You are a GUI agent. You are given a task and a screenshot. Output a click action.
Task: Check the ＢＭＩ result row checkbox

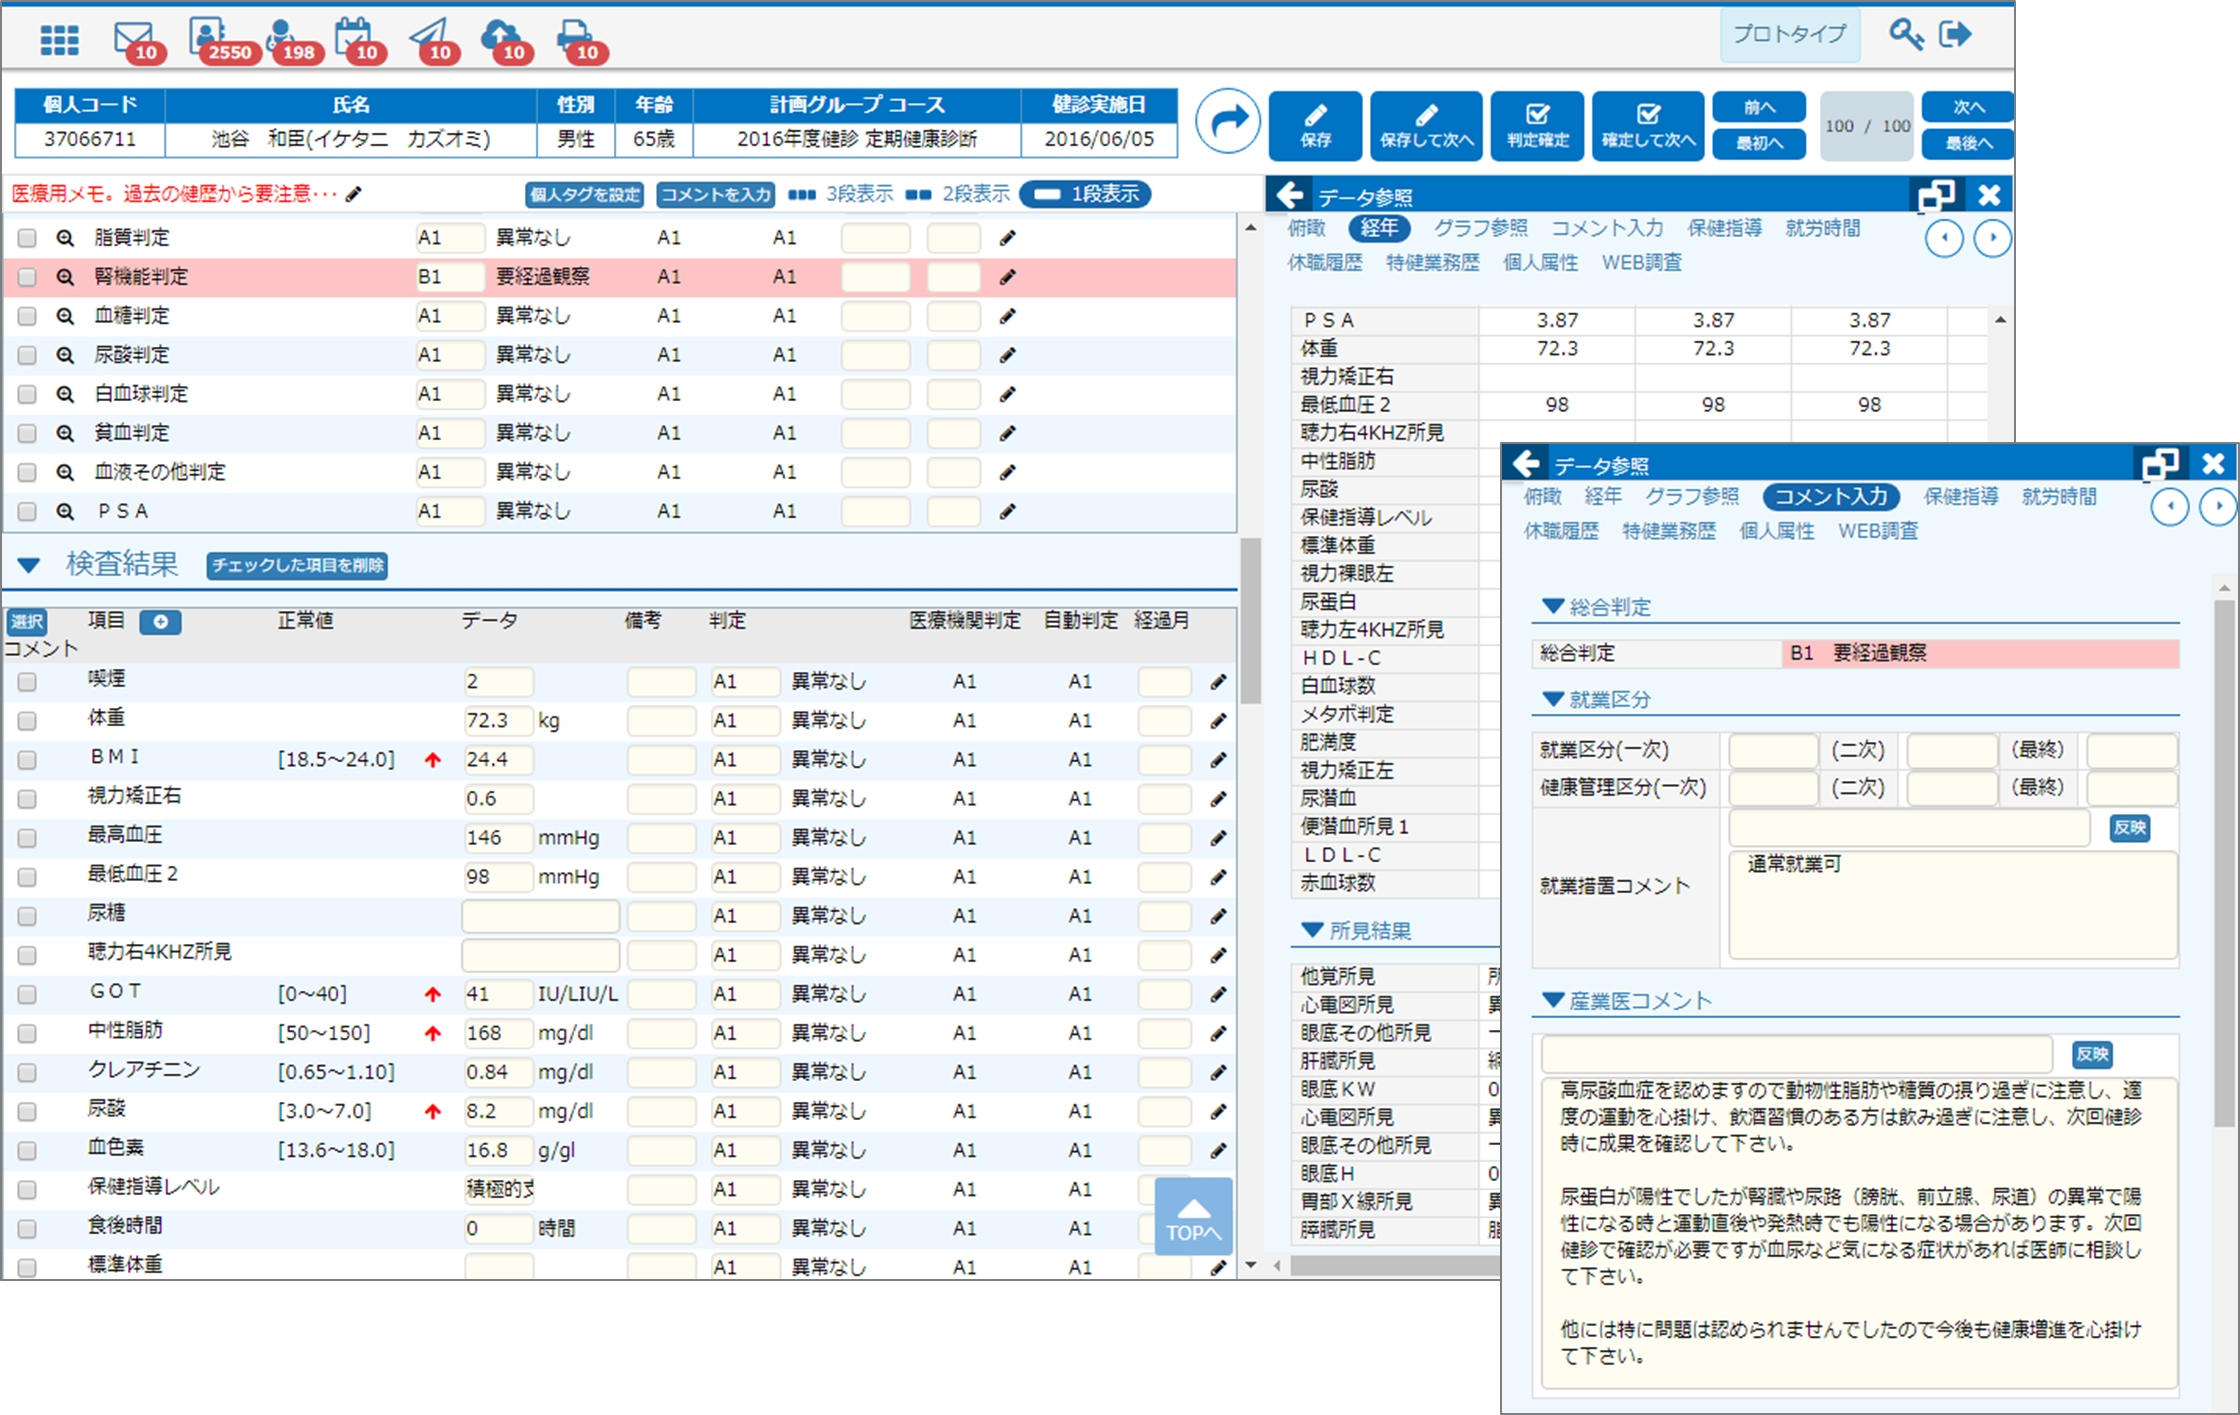tap(27, 760)
